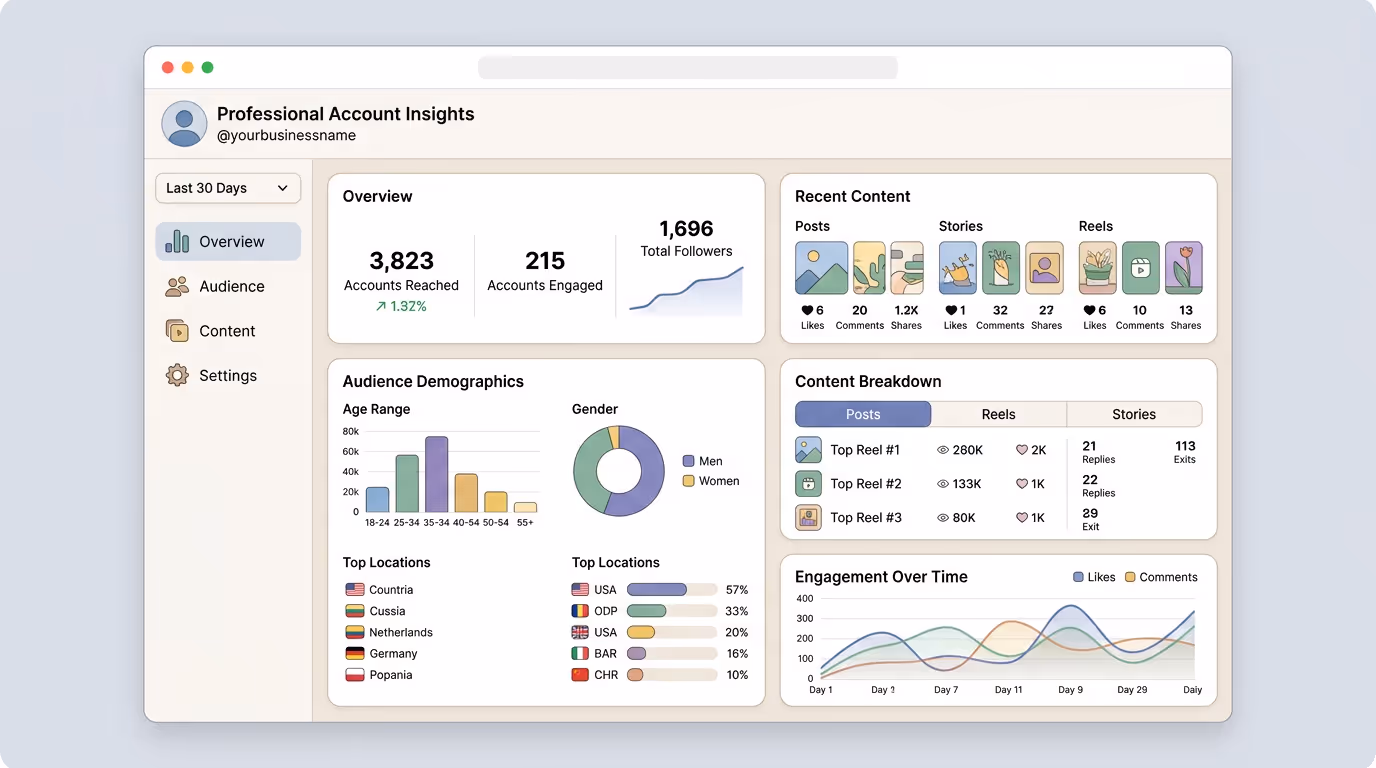Image resolution: width=1376 pixels, height=768 pixels.
Task: Open the Audience section icon
Action: click(x=176, y=286)
